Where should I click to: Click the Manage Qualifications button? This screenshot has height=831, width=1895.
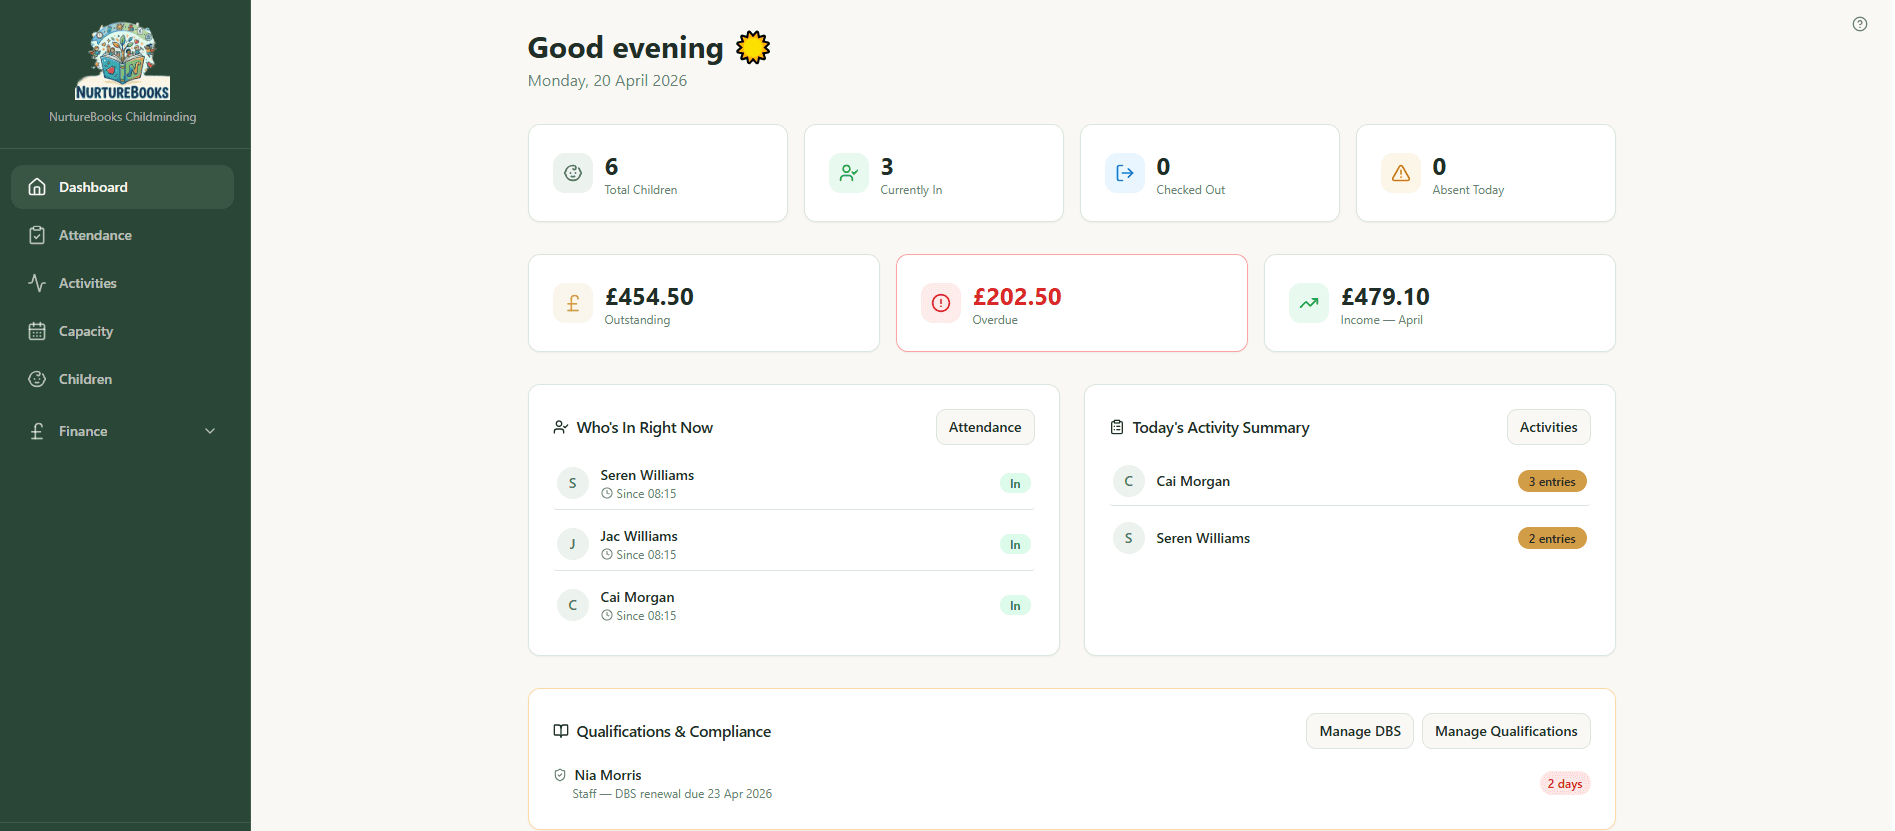point(1506,731)
